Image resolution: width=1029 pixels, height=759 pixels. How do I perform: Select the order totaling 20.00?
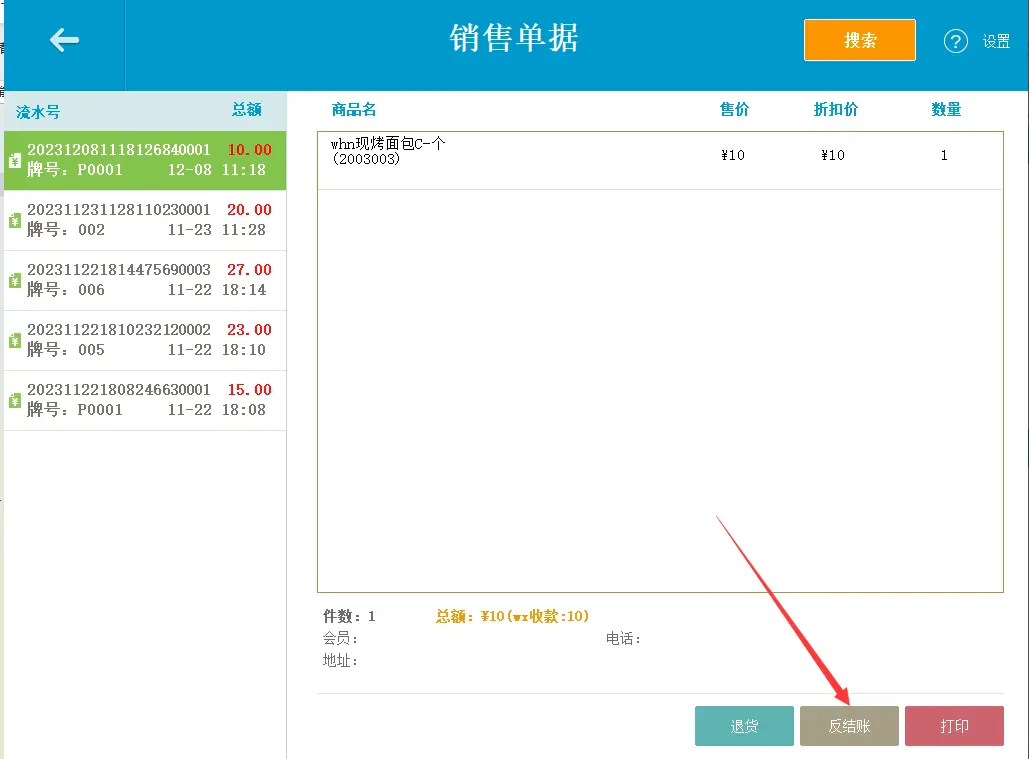(x=145, y=220)
